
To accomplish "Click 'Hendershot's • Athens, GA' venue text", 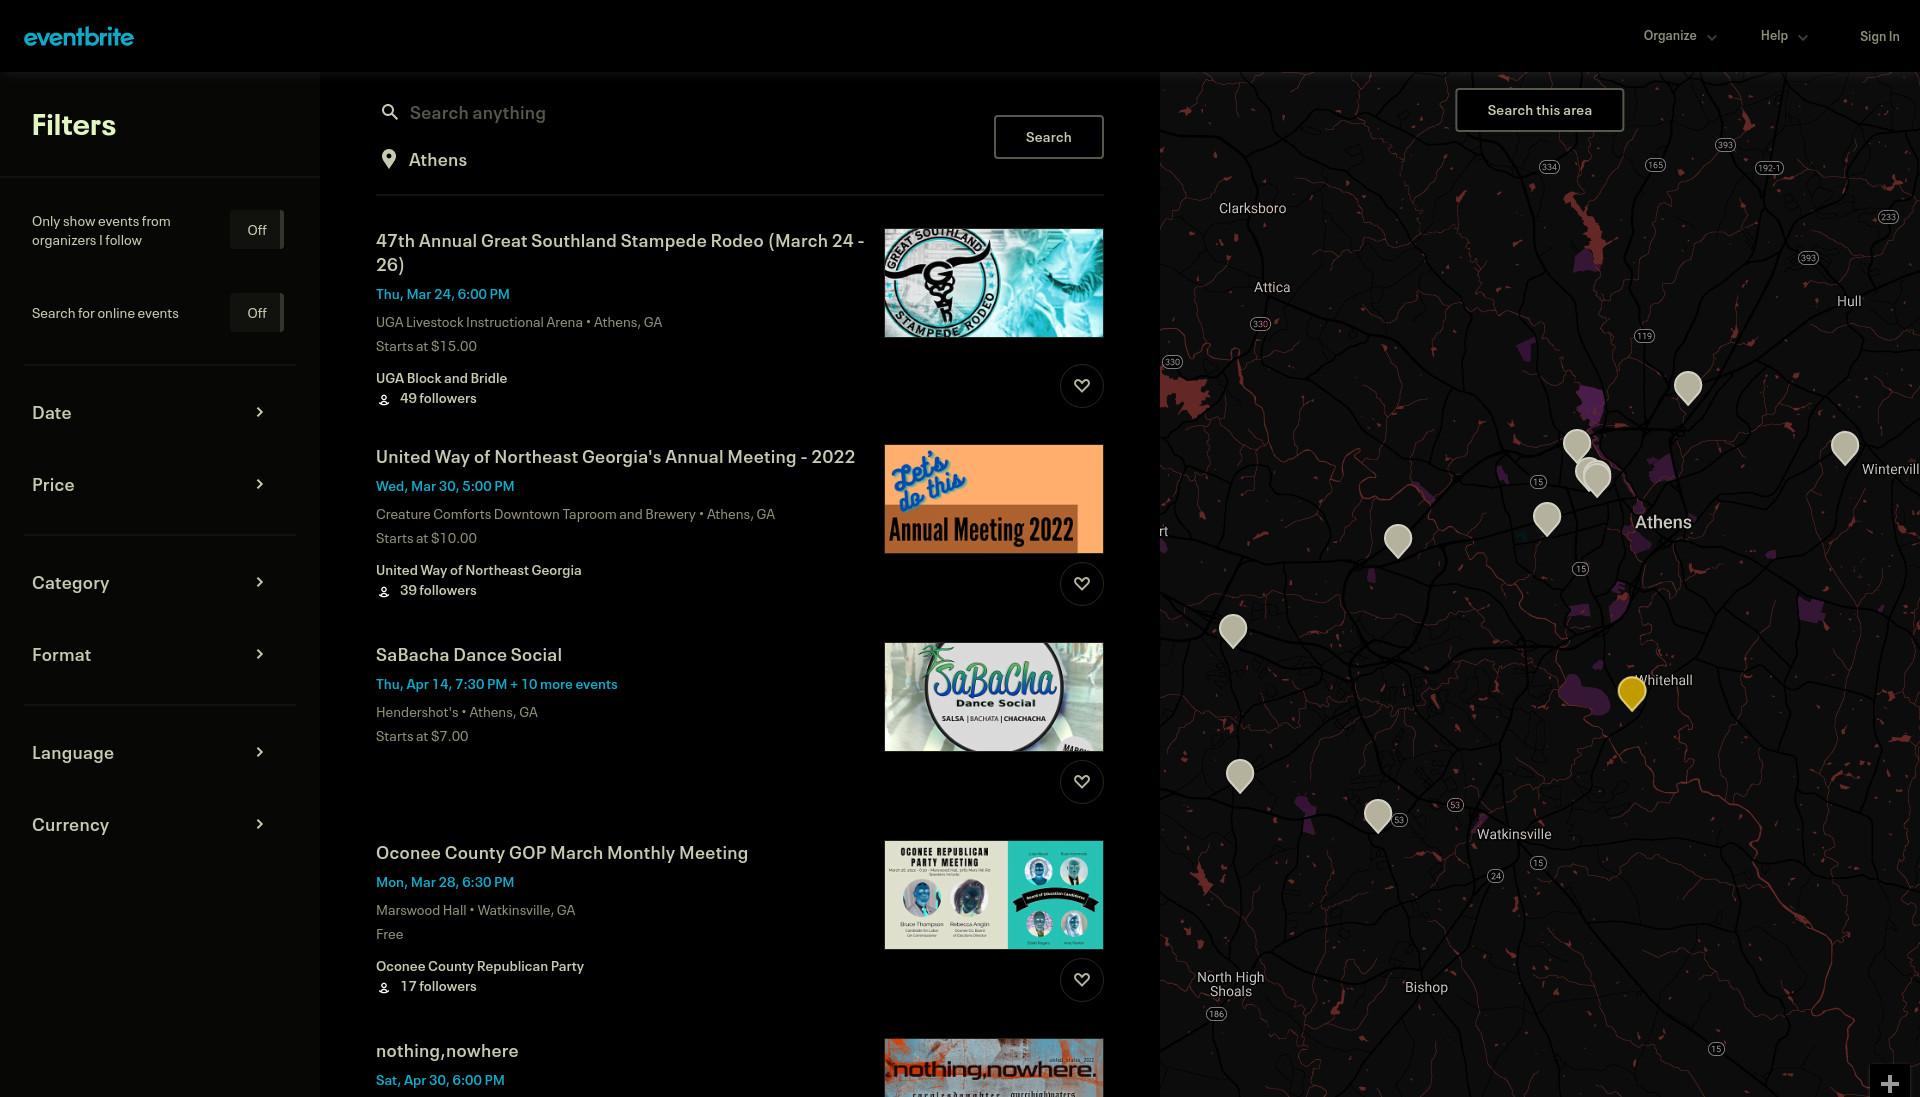I will click(457, 712).
